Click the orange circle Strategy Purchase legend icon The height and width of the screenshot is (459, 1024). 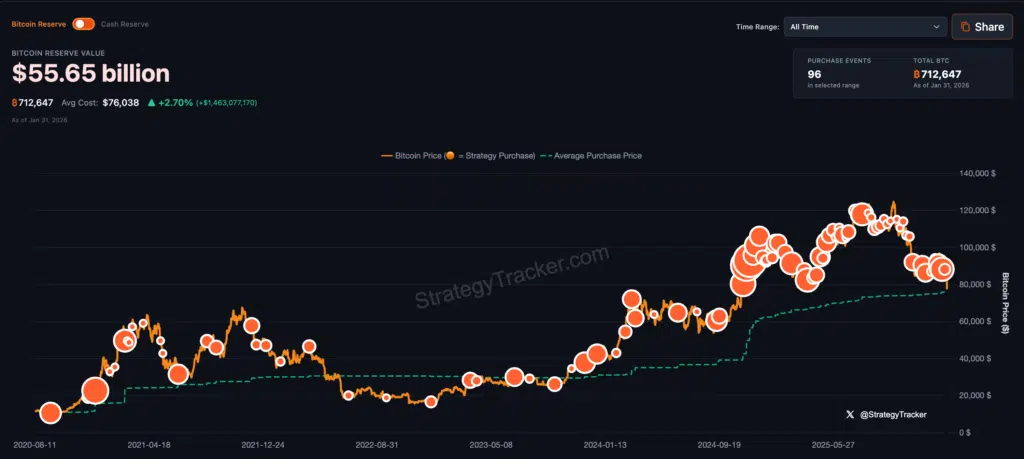[450, 156]
